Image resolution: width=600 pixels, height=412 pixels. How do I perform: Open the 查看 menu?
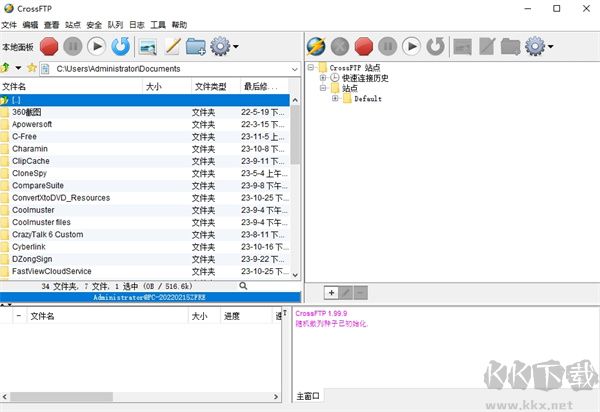52,25
